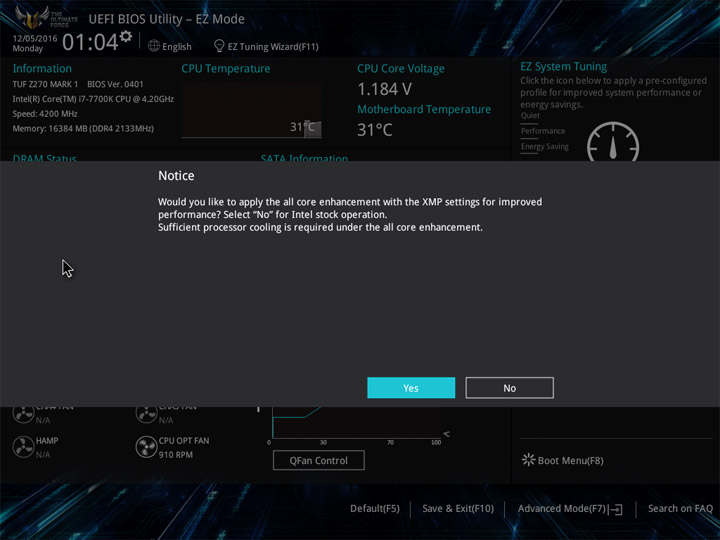Select the Performance tuning profile

[x=543, y=131]
